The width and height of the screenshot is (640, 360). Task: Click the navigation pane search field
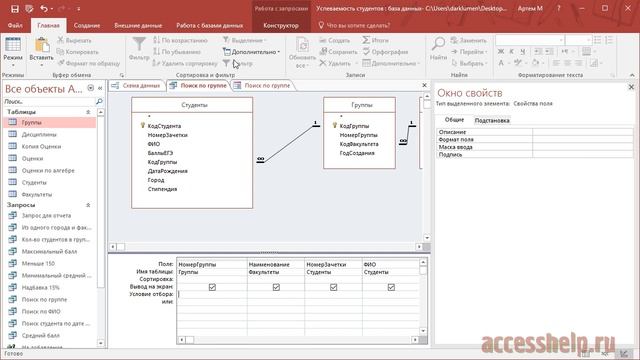pyautogui.click(x=49, y=101)
